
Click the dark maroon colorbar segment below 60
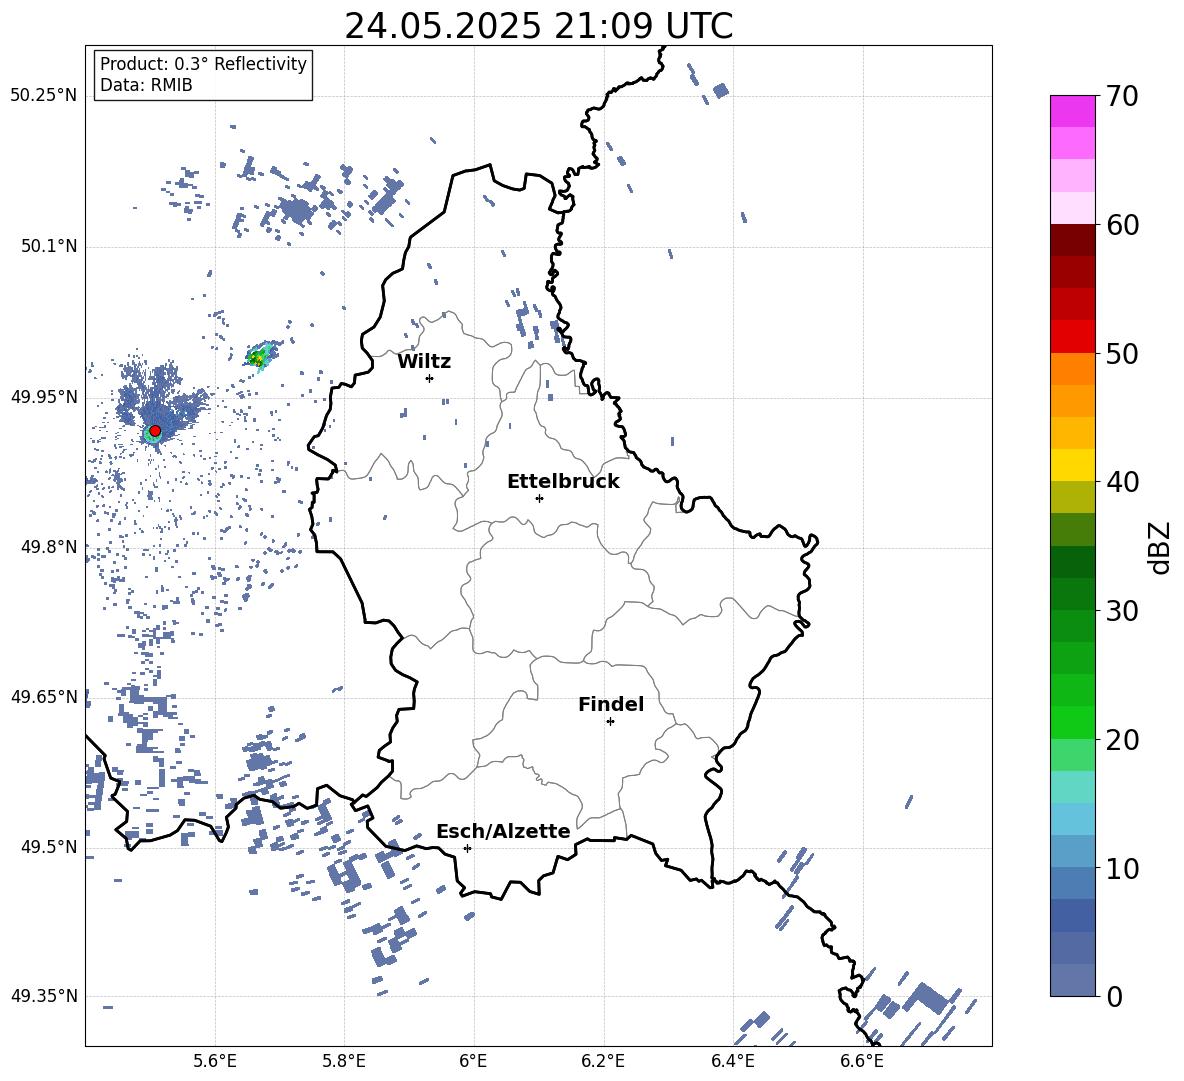pyautogui.click(x=1072, y=240)
